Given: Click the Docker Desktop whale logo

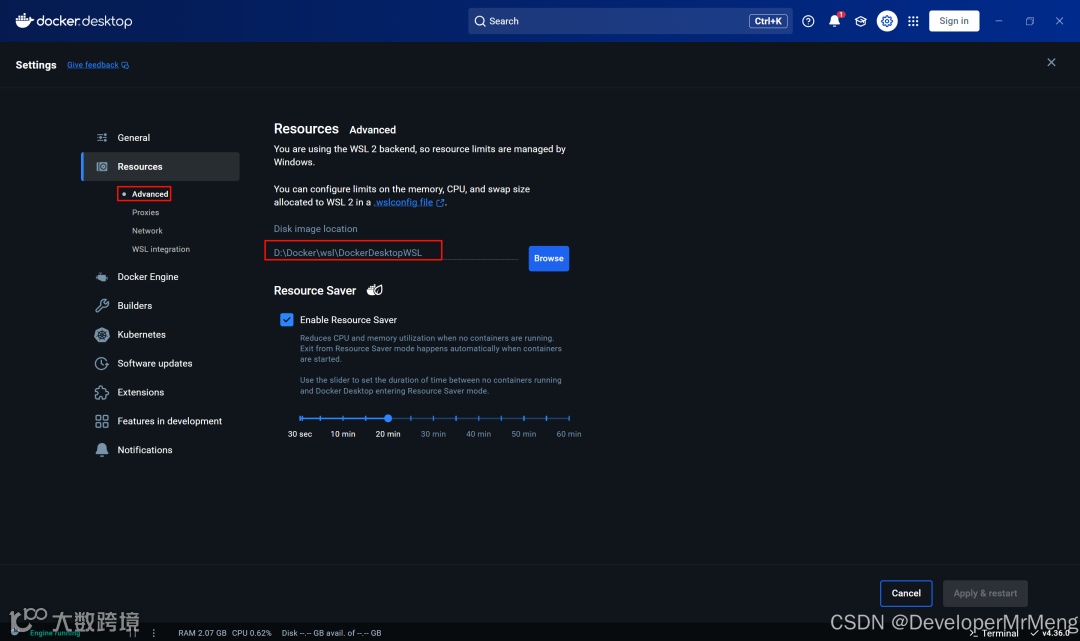Looking at the screenshot, I should tap(24, 21).
